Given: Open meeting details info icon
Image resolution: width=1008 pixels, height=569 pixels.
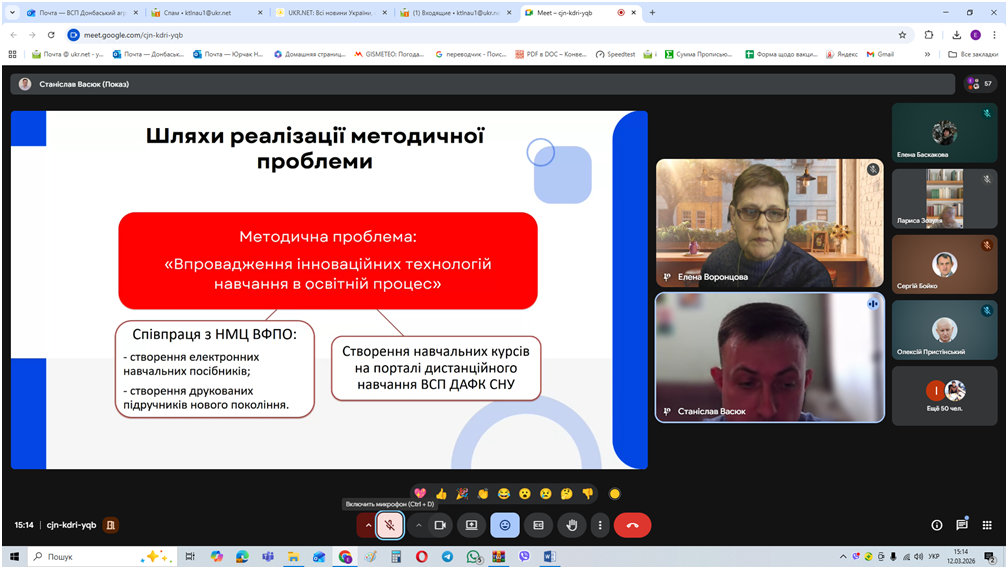Looking at the screenshot, I should click(937, 525).
